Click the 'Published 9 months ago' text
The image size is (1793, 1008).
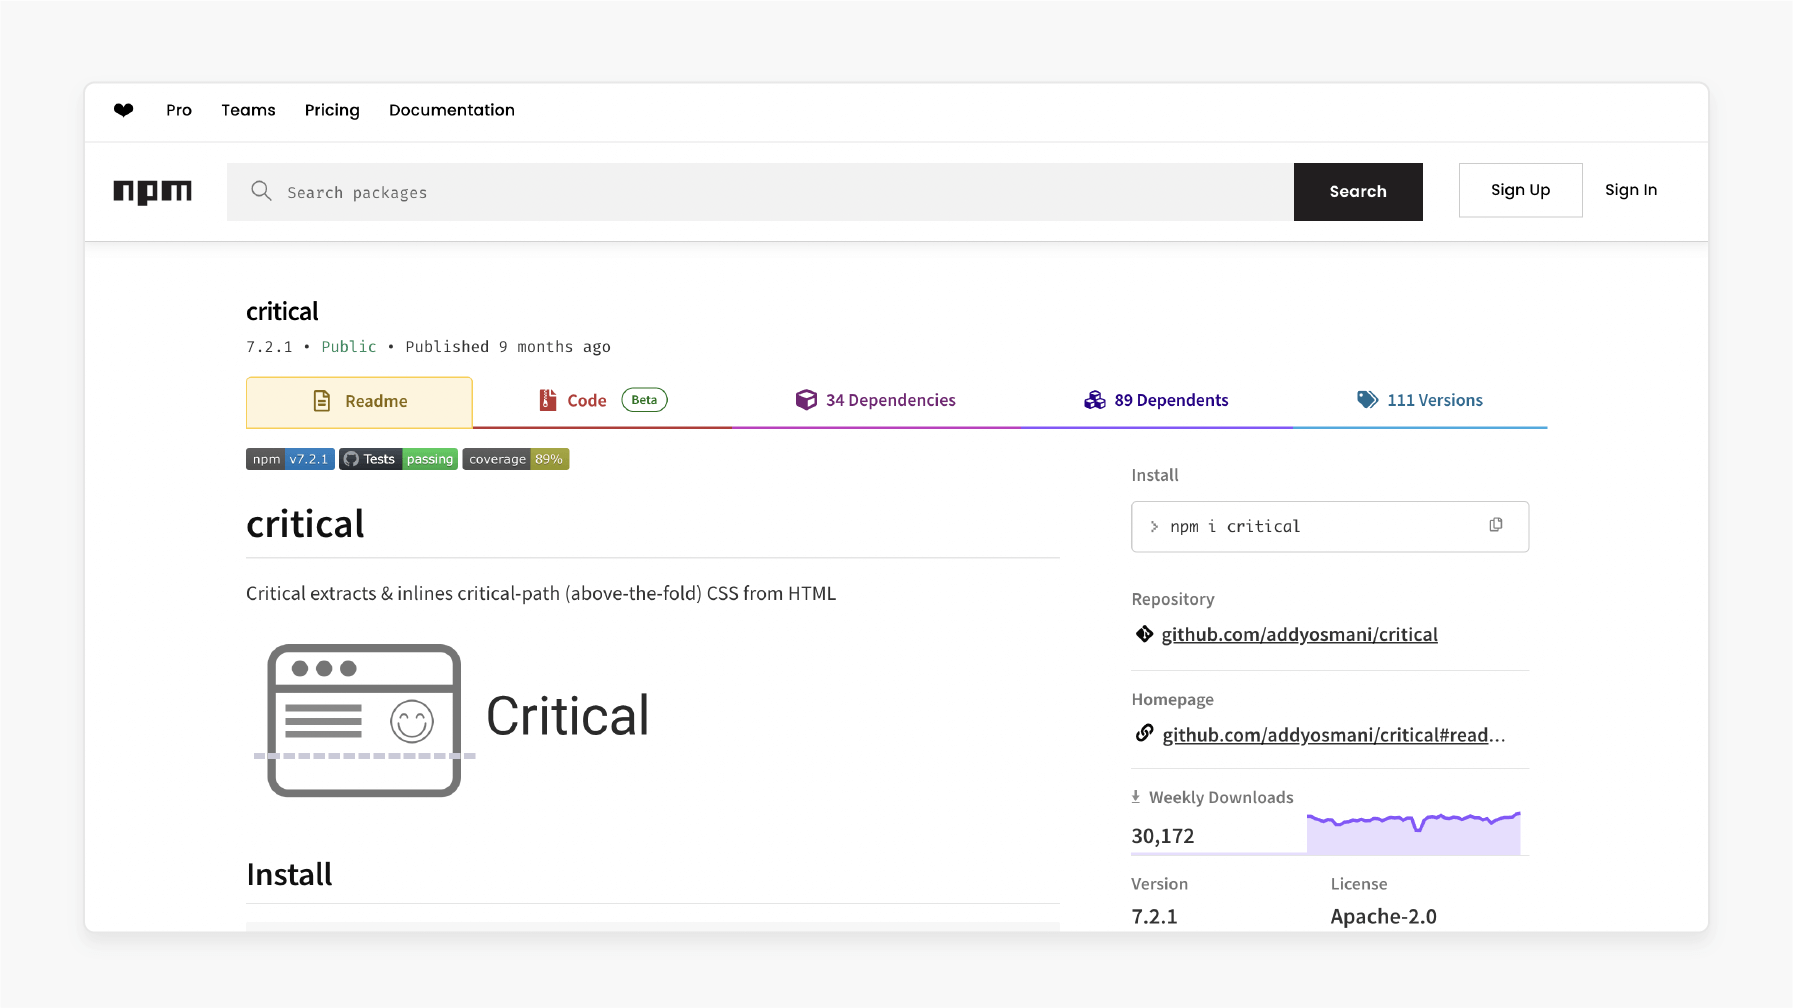pos(508,346)
